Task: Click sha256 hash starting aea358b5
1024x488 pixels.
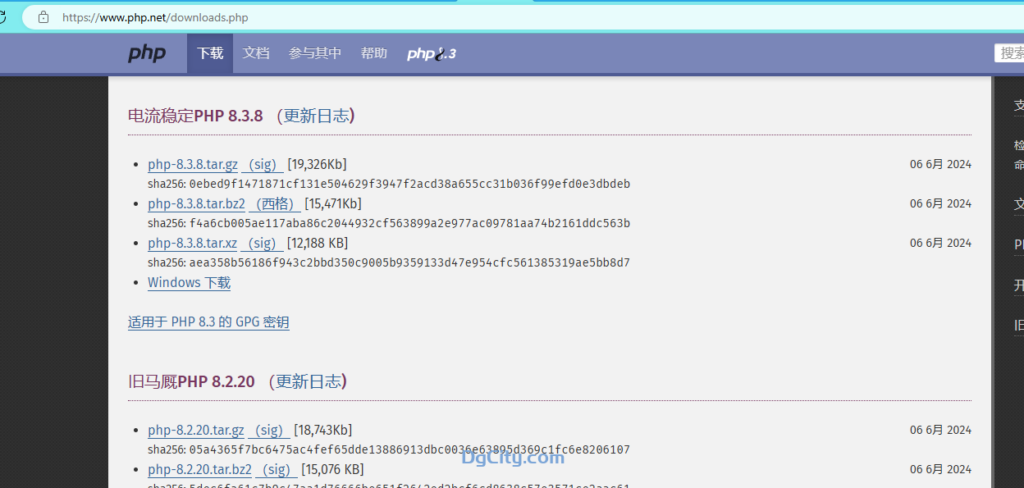Action: (409, 263)
